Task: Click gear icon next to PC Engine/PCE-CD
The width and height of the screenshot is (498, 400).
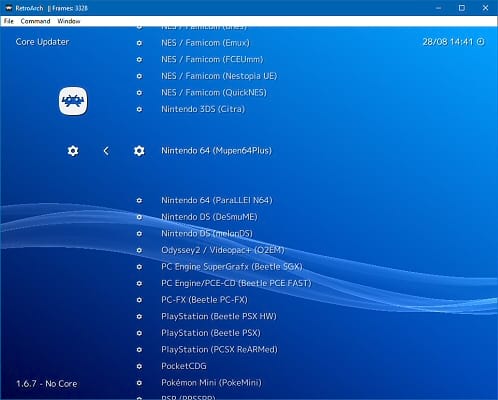Action: [x=139, y=283]
